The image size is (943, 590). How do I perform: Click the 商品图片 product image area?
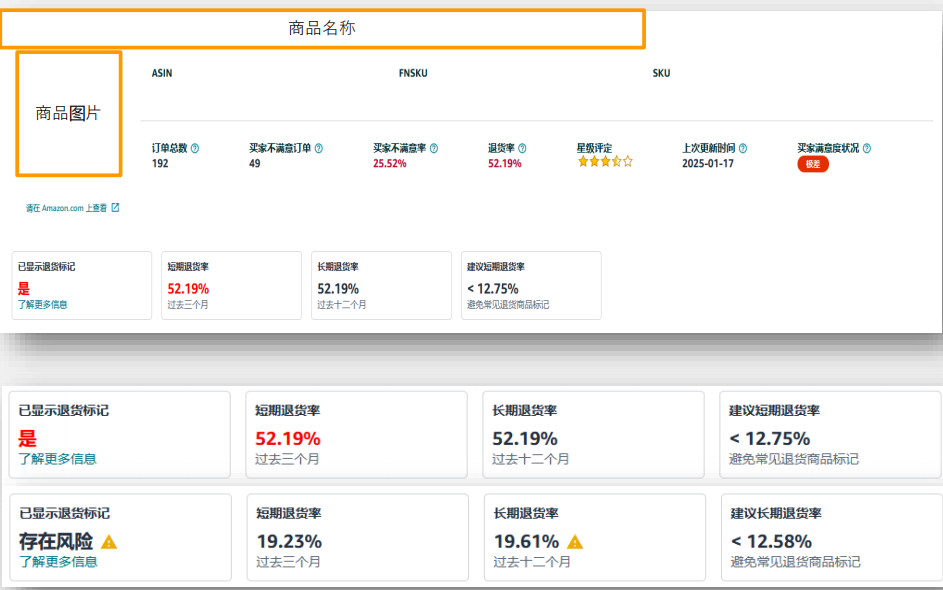coord(68,113)
